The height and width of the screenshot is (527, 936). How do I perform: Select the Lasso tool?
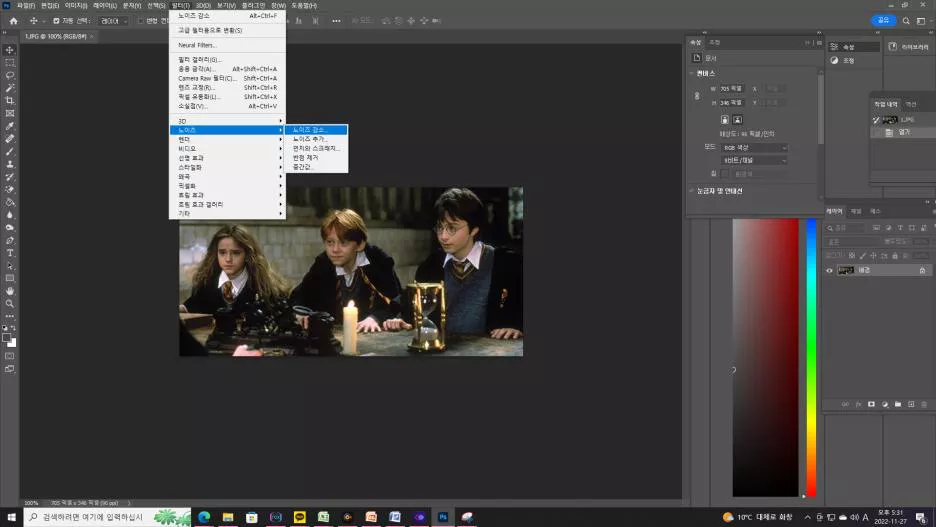click(10, 75)
